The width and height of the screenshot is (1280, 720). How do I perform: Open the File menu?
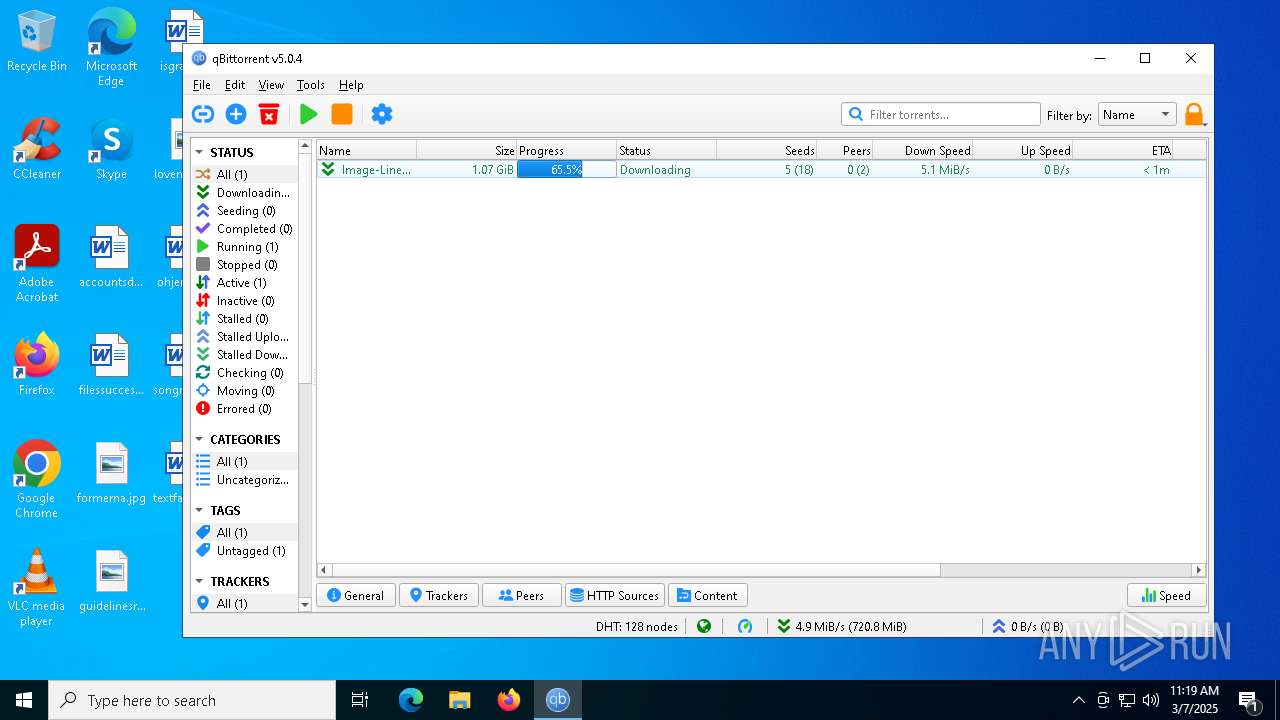click(201, 85)
